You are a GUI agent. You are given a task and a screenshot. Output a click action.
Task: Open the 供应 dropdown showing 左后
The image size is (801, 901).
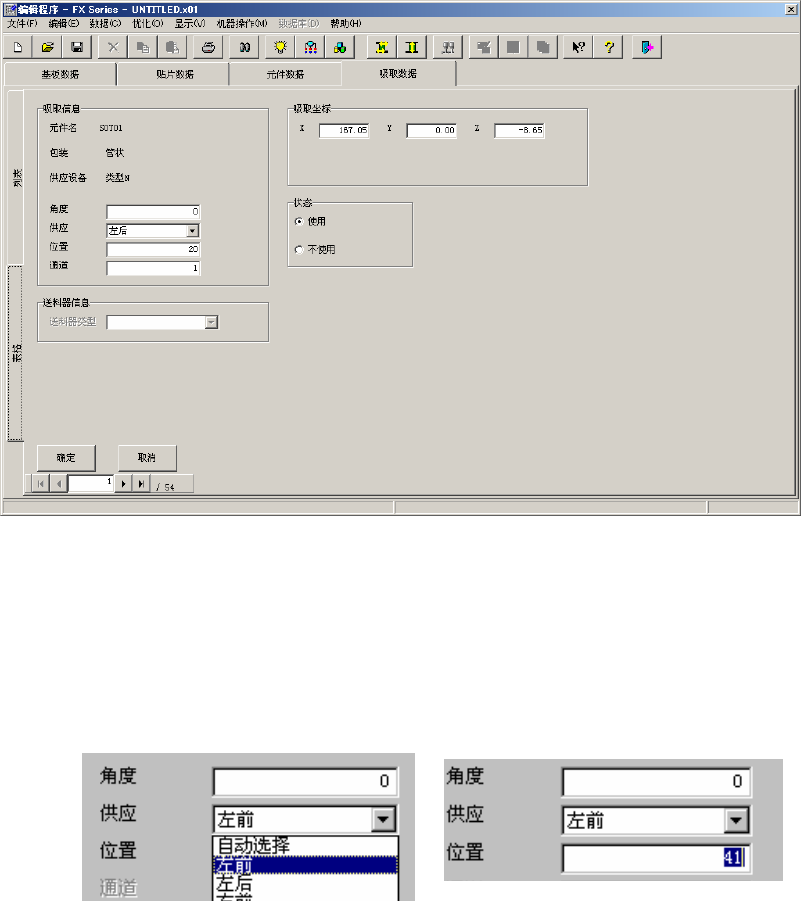[193, 230]
